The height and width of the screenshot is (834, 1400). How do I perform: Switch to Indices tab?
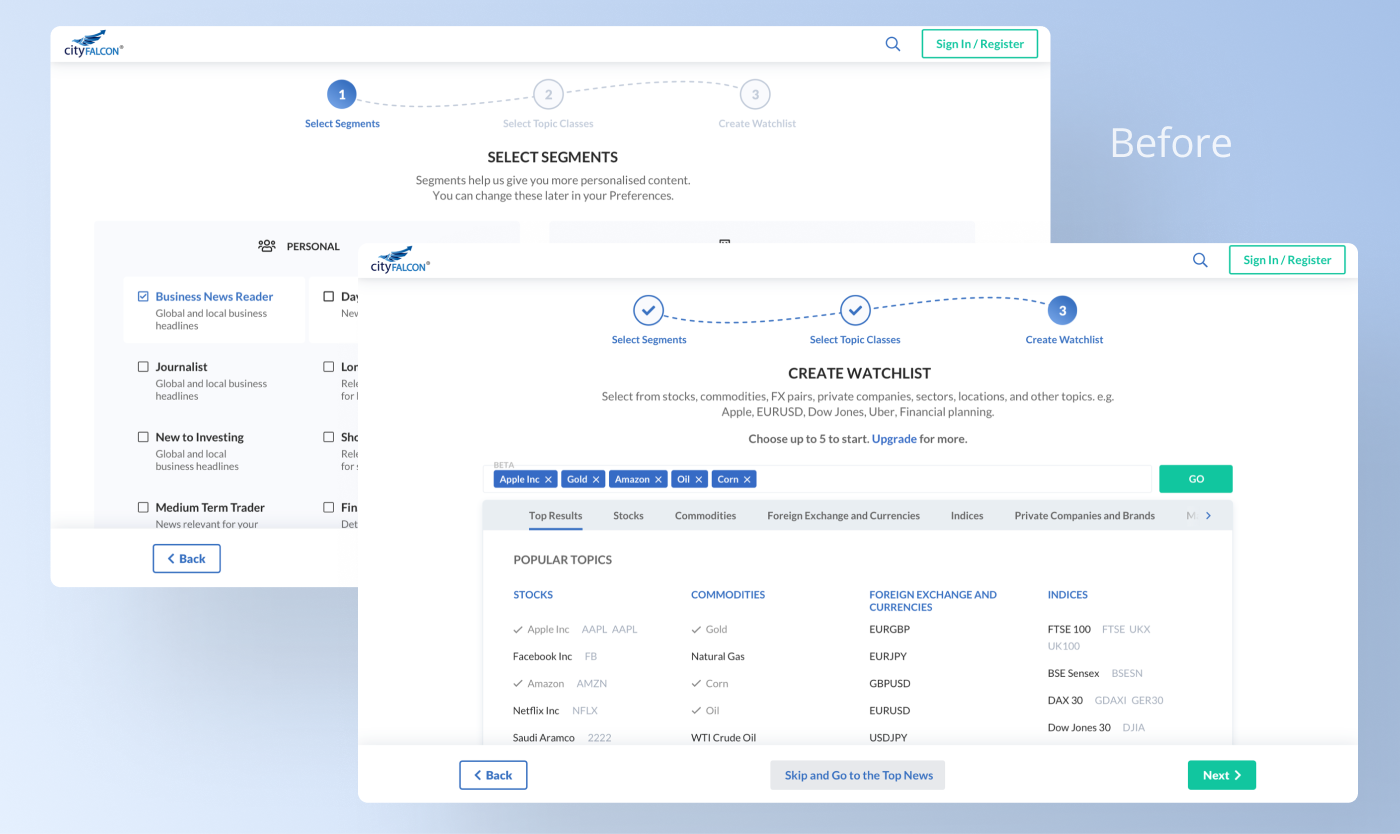click(x=967, y=516)
